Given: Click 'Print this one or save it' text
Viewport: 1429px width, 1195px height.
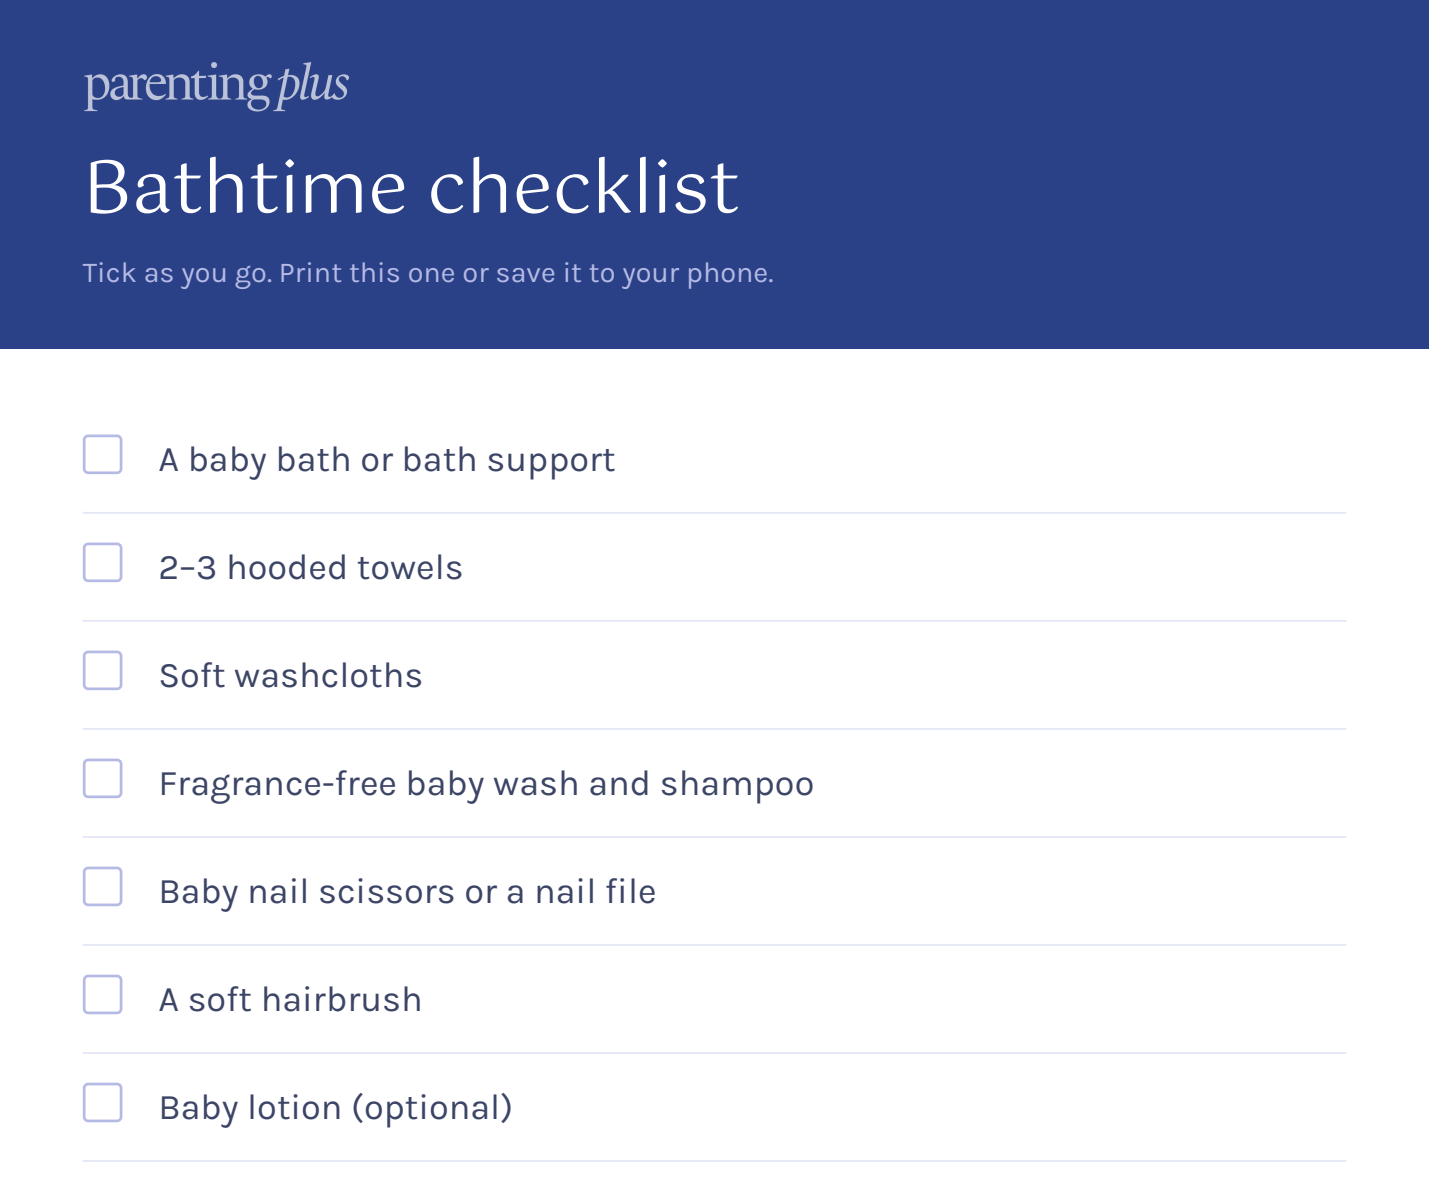Looking at the screenshot, I should pyautogui.click(x=431, y=273).
